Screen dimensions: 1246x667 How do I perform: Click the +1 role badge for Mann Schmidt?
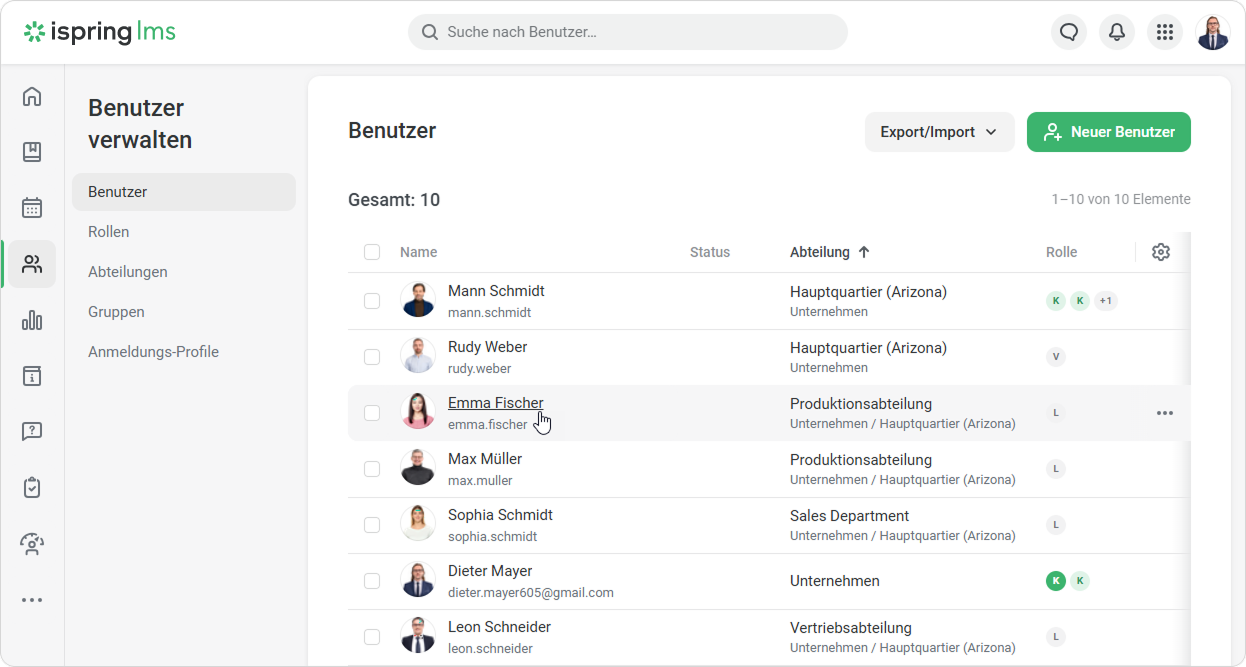coord(1105,301)
